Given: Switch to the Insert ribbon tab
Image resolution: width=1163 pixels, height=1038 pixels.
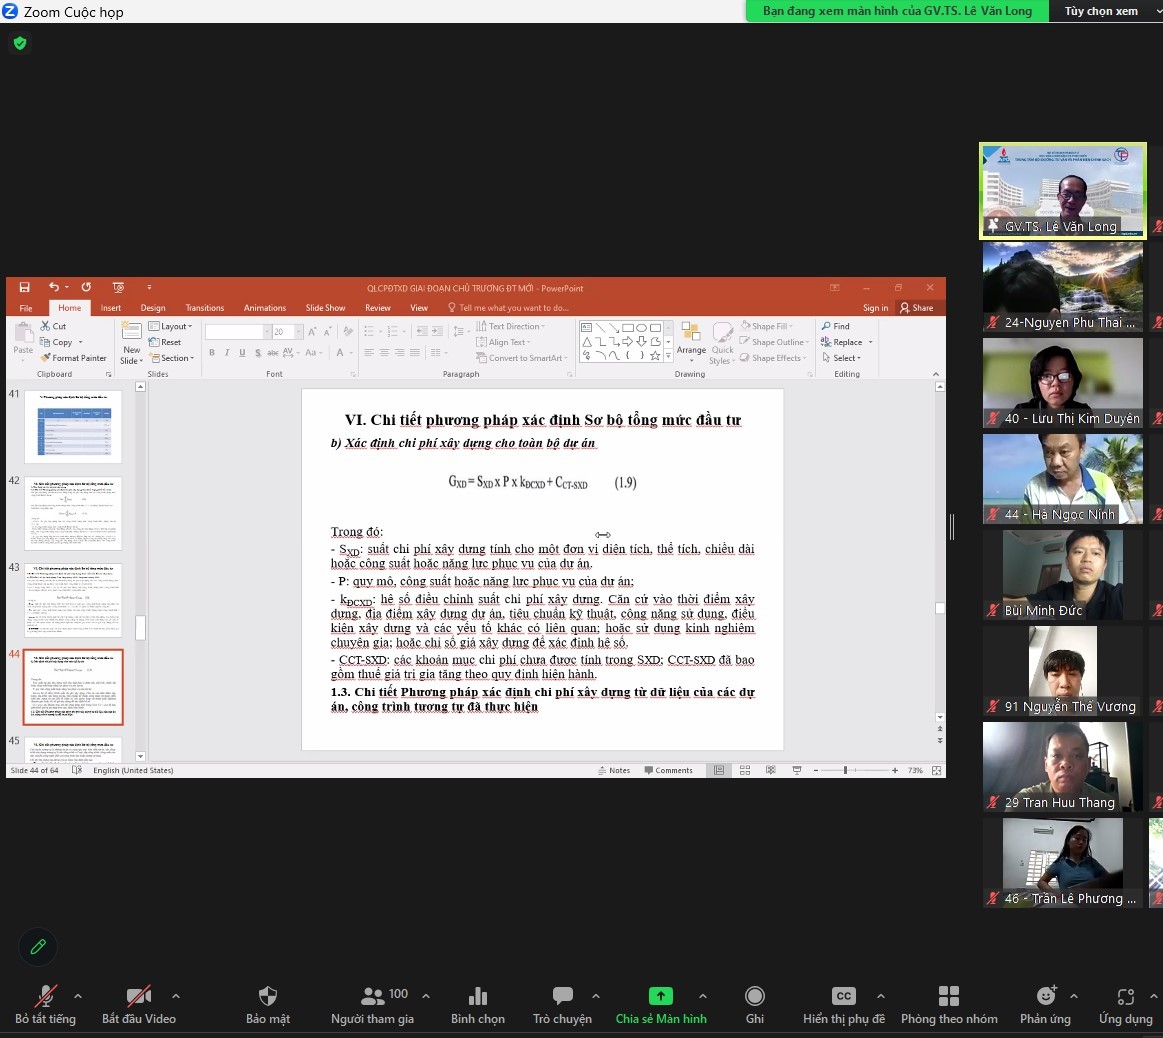Looking at the screenshot, I should [x=110, y=308].
